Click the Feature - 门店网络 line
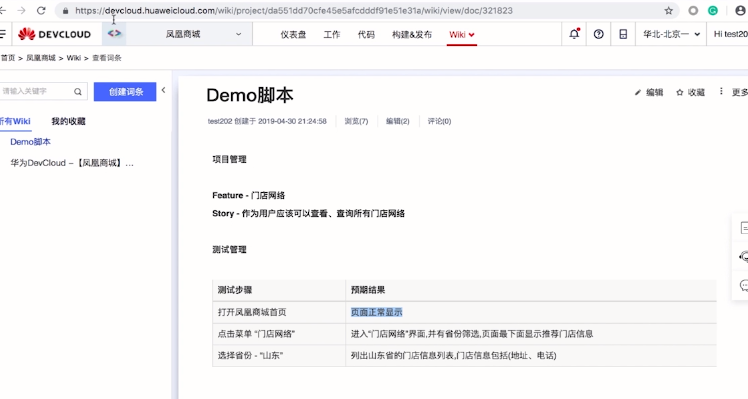Screen dimensions: 748x399 pos(249,195)
